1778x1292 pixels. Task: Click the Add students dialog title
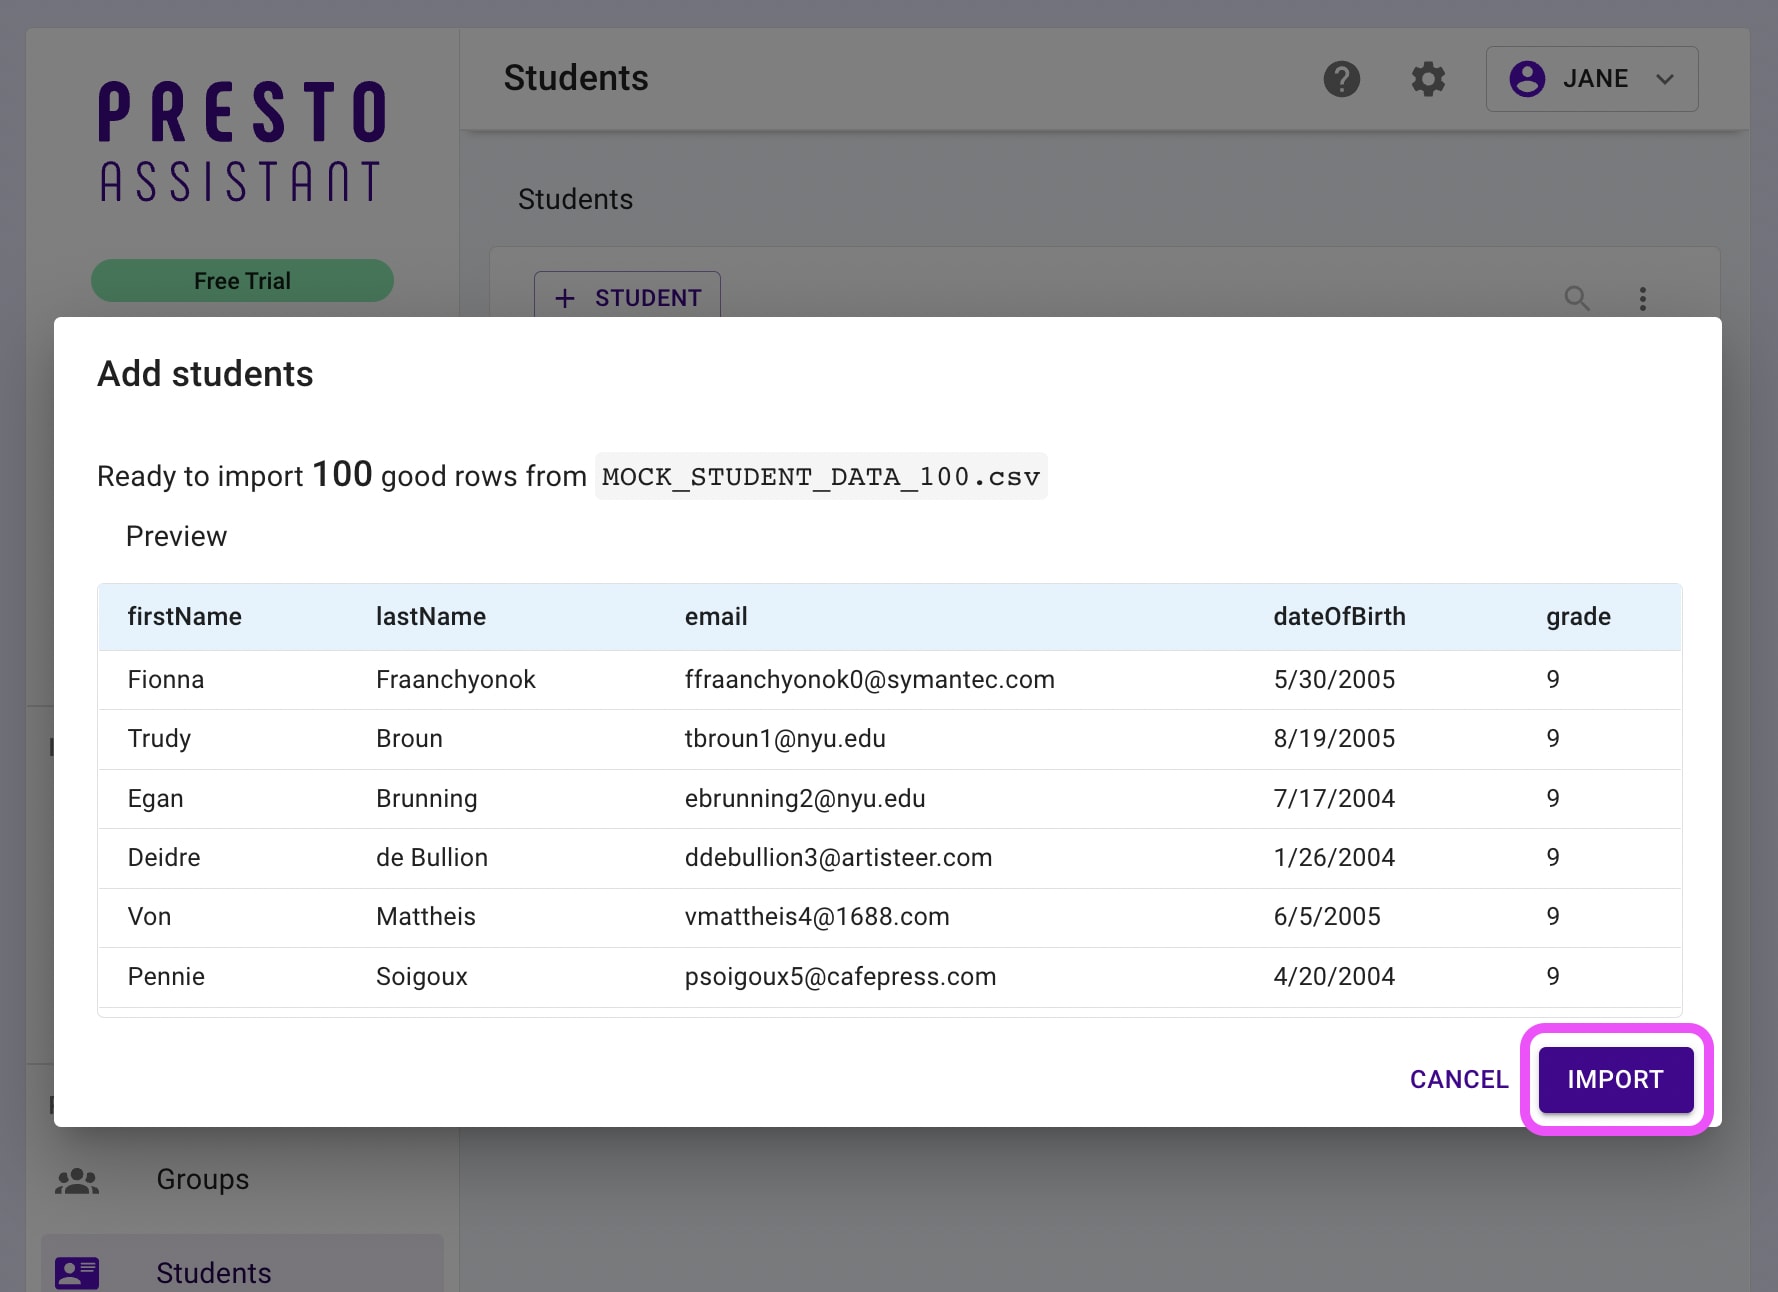pos(205,374)
